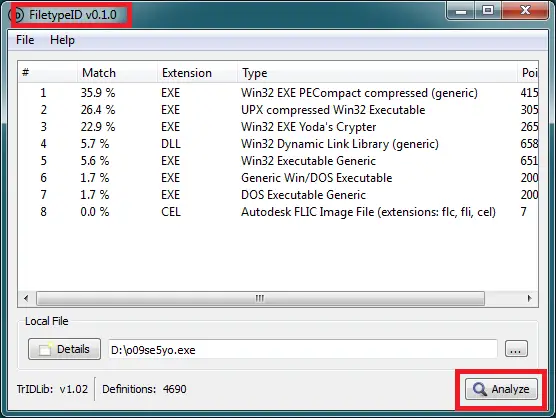Click the notepad icon on Details button
Screen dimensions: 556x418
45,349
